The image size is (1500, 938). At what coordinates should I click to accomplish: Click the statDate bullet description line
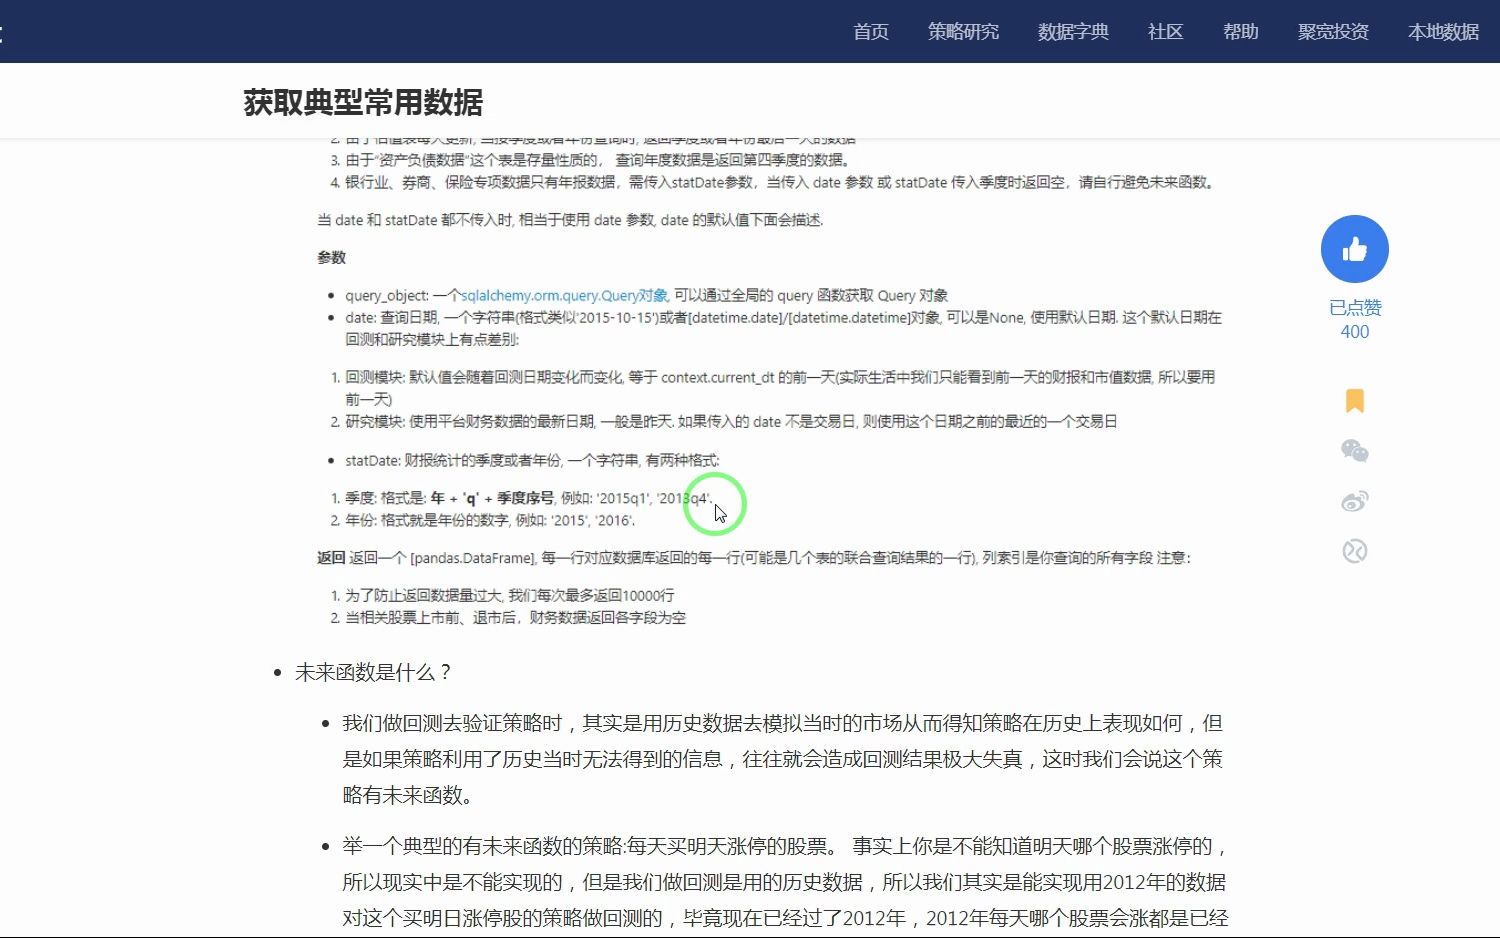coord(532,460)
